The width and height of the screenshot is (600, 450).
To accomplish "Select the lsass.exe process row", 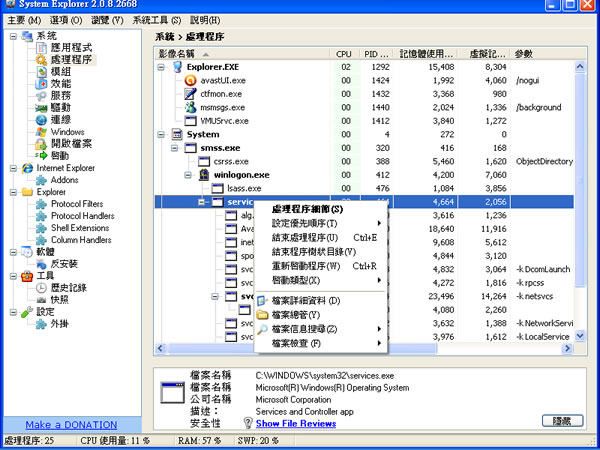I will (x=364, y=189).
